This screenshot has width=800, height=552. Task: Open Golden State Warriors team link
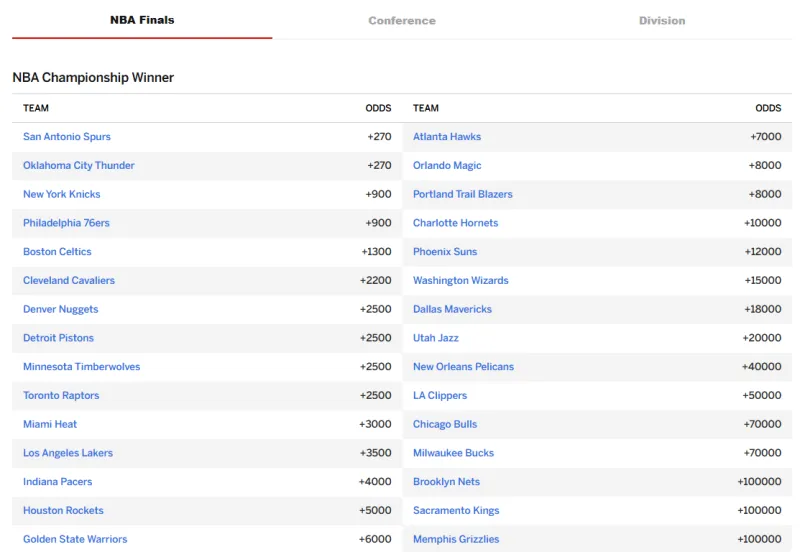tap(75, 539)
